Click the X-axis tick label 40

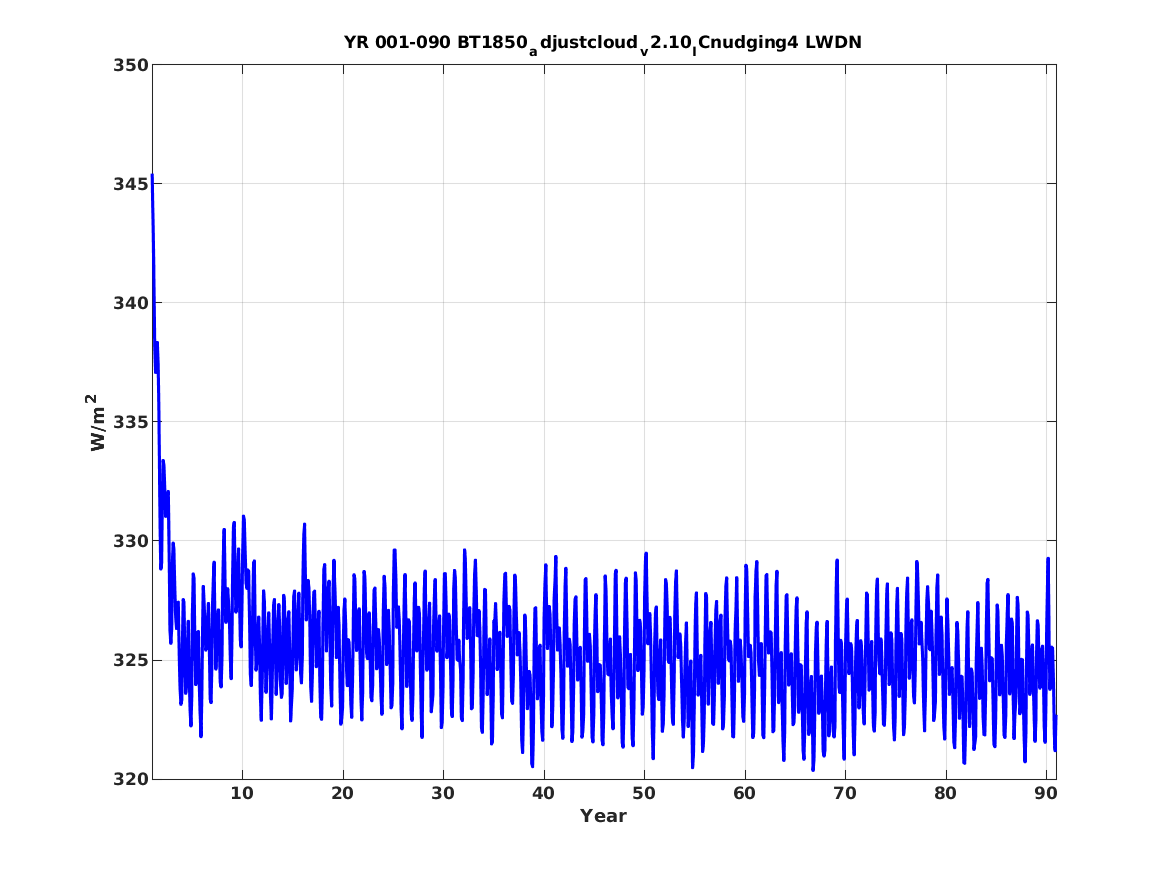click(543, 793)
